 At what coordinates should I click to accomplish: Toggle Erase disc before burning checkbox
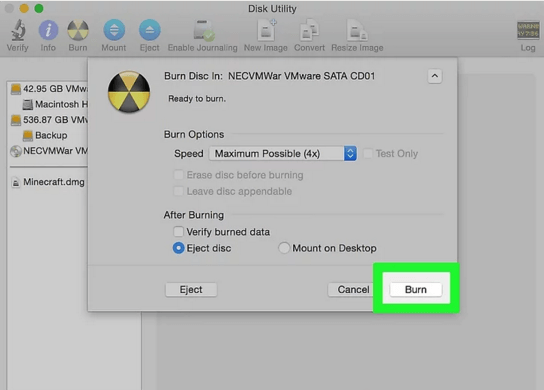coord(178,175)
